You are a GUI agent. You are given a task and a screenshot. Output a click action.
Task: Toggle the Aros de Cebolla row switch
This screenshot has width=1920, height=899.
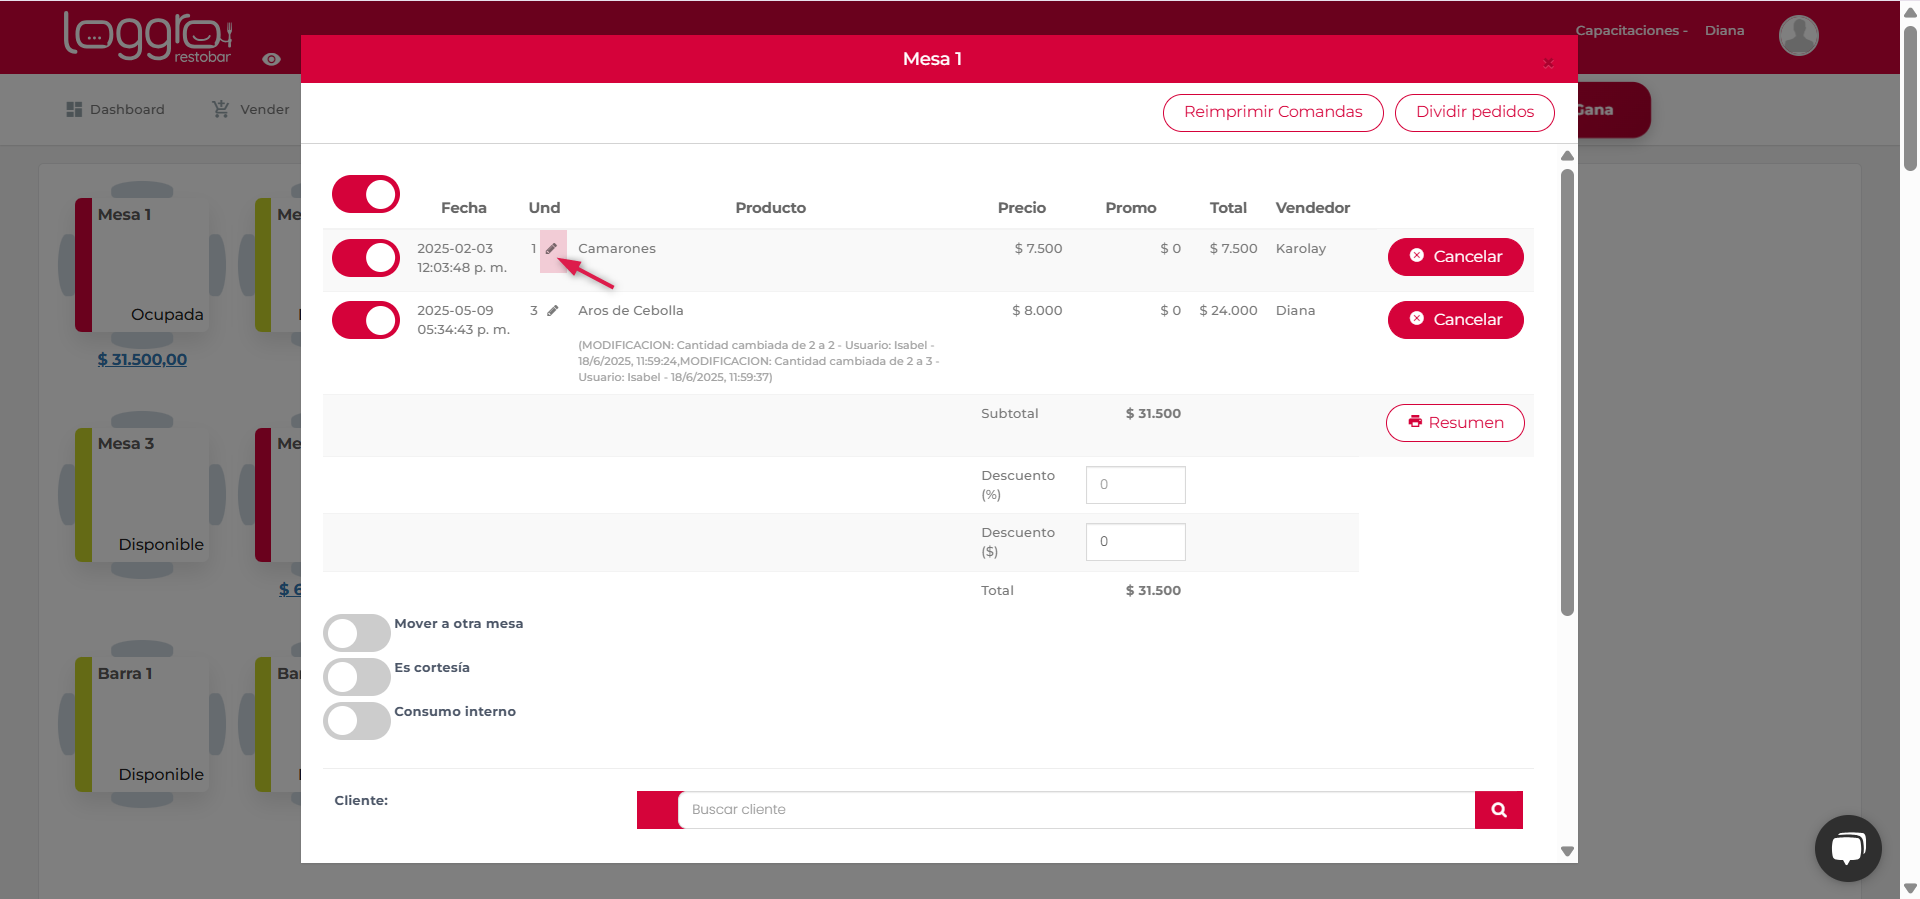point(366,320)
